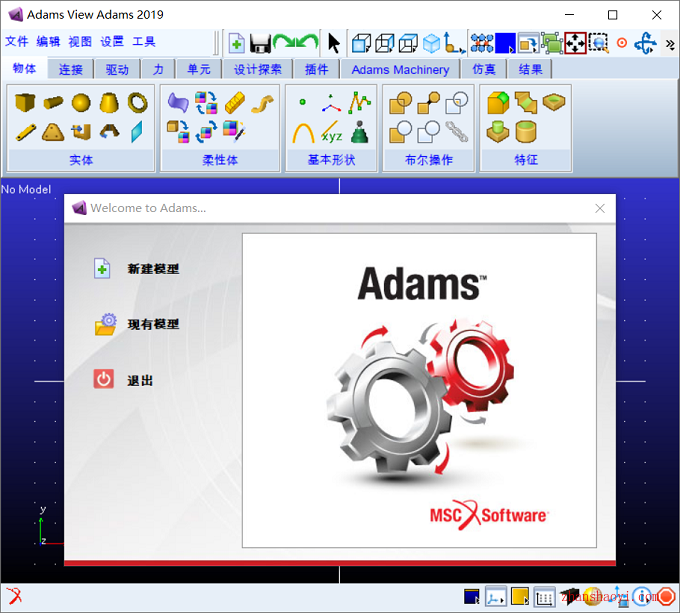The width and height of the screenshot is (680, 613).
Task: Click the Redo green arrow
Action: [284, 43]
